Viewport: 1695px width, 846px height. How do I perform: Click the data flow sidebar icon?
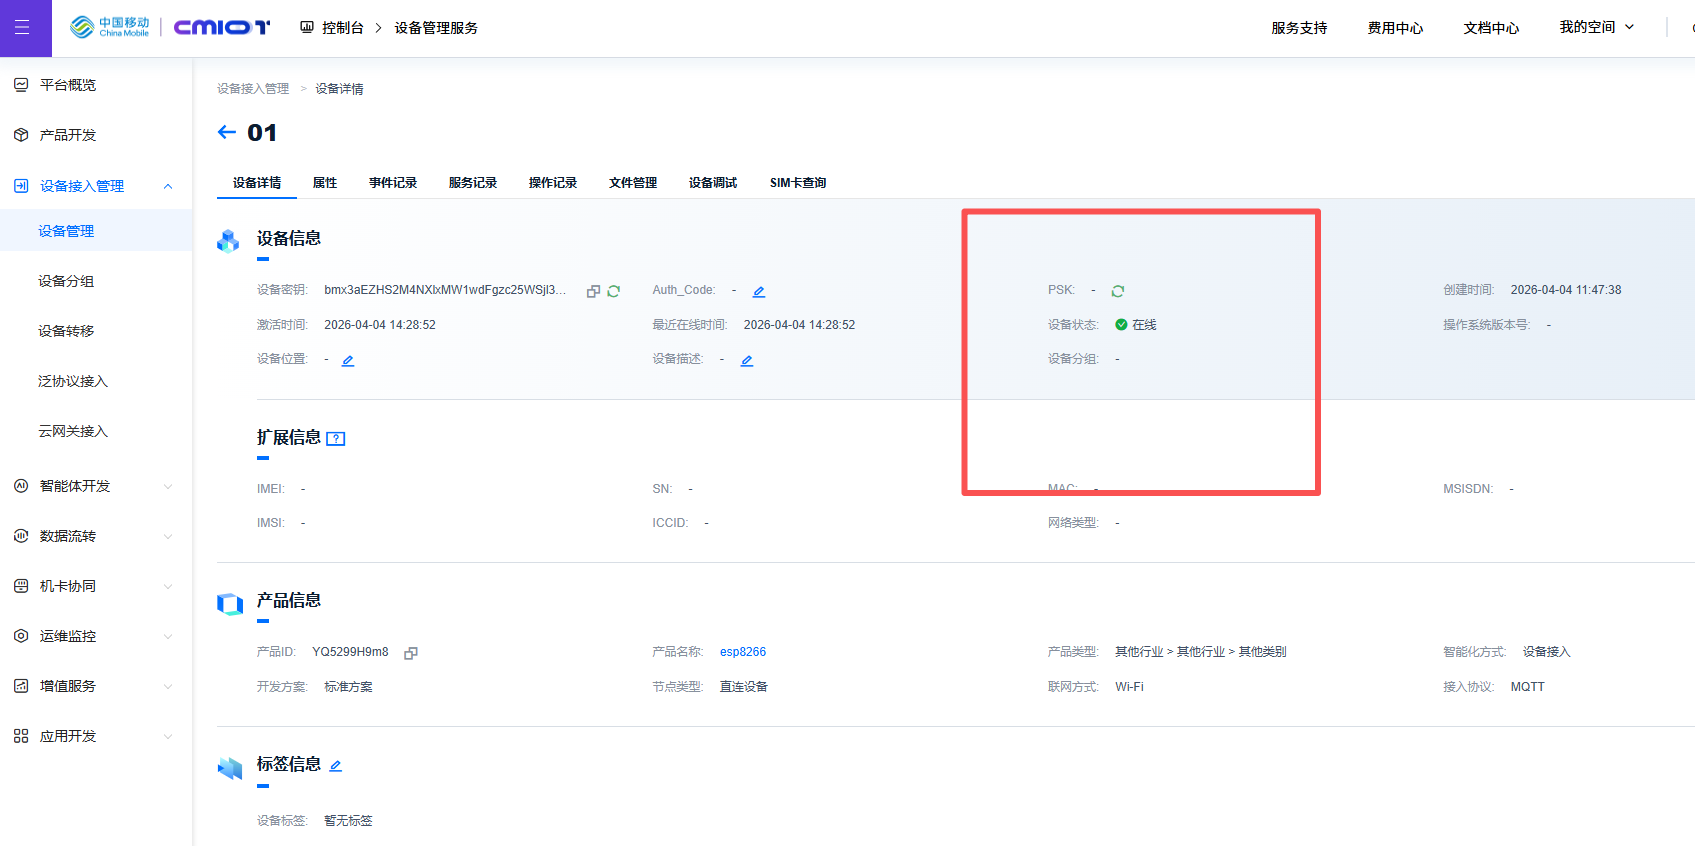point(21,536)
